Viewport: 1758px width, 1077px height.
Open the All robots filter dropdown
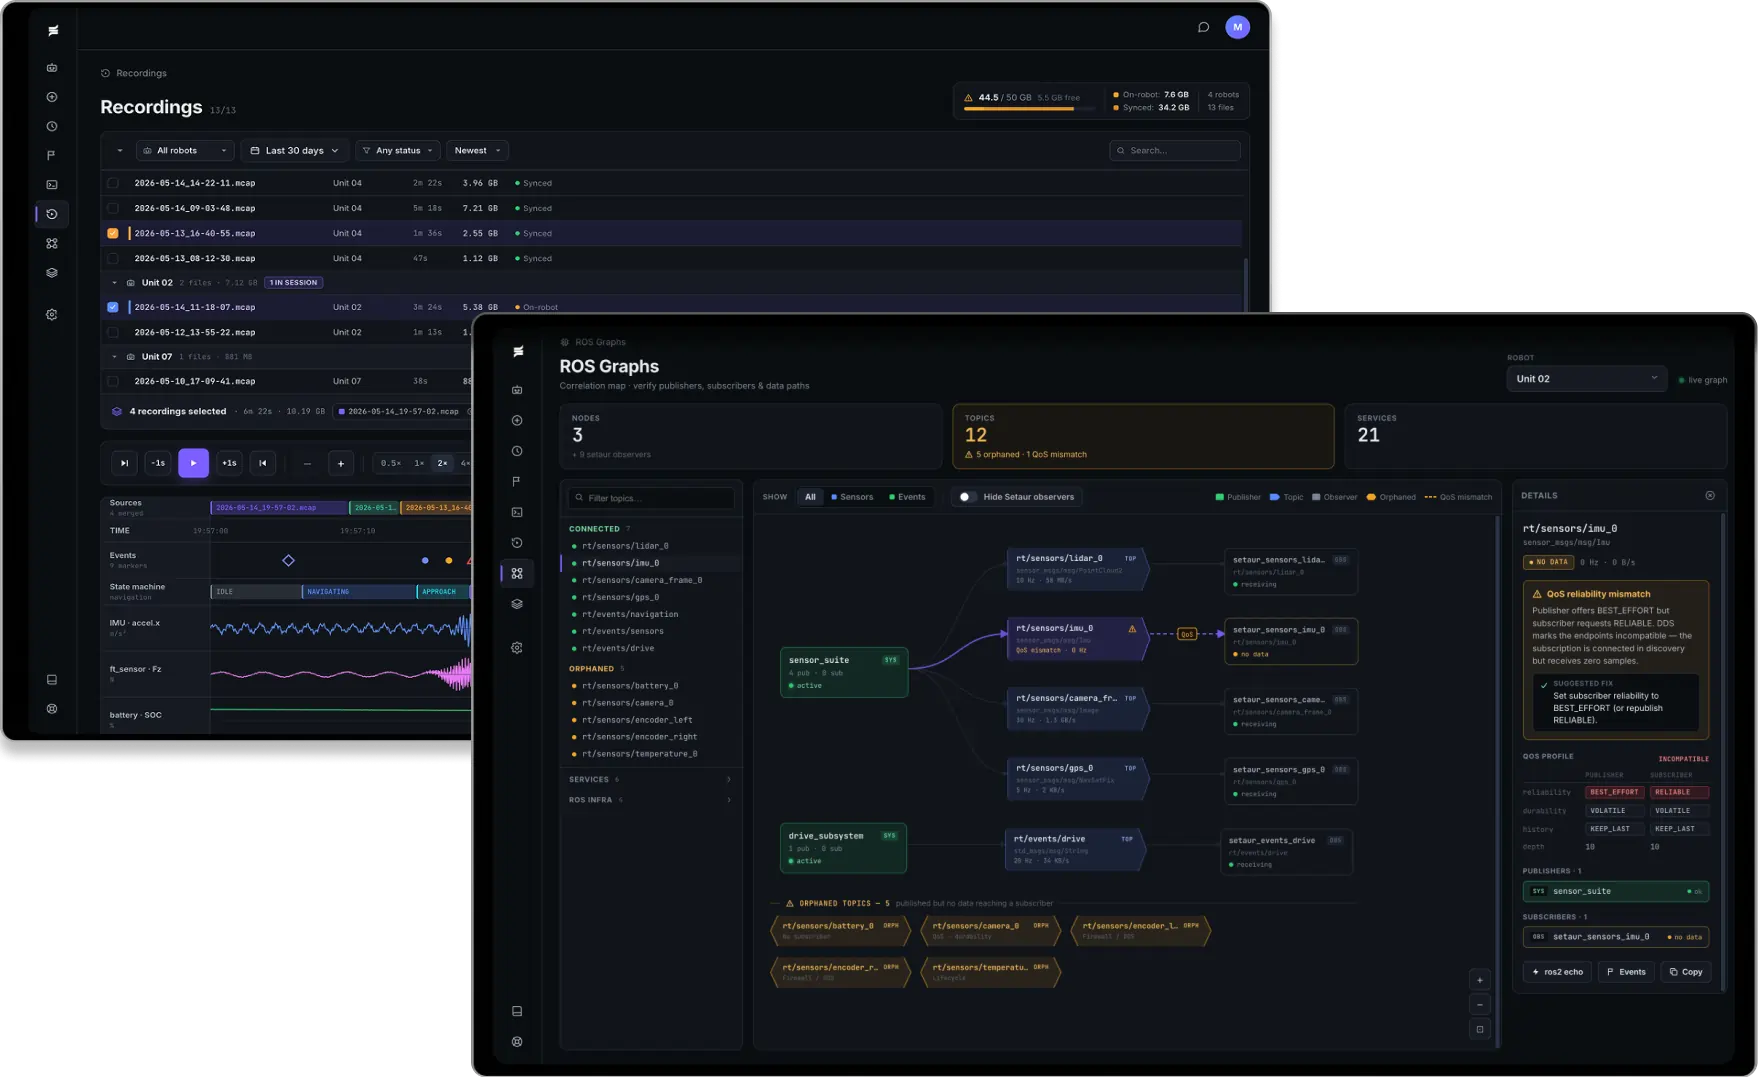185,151
